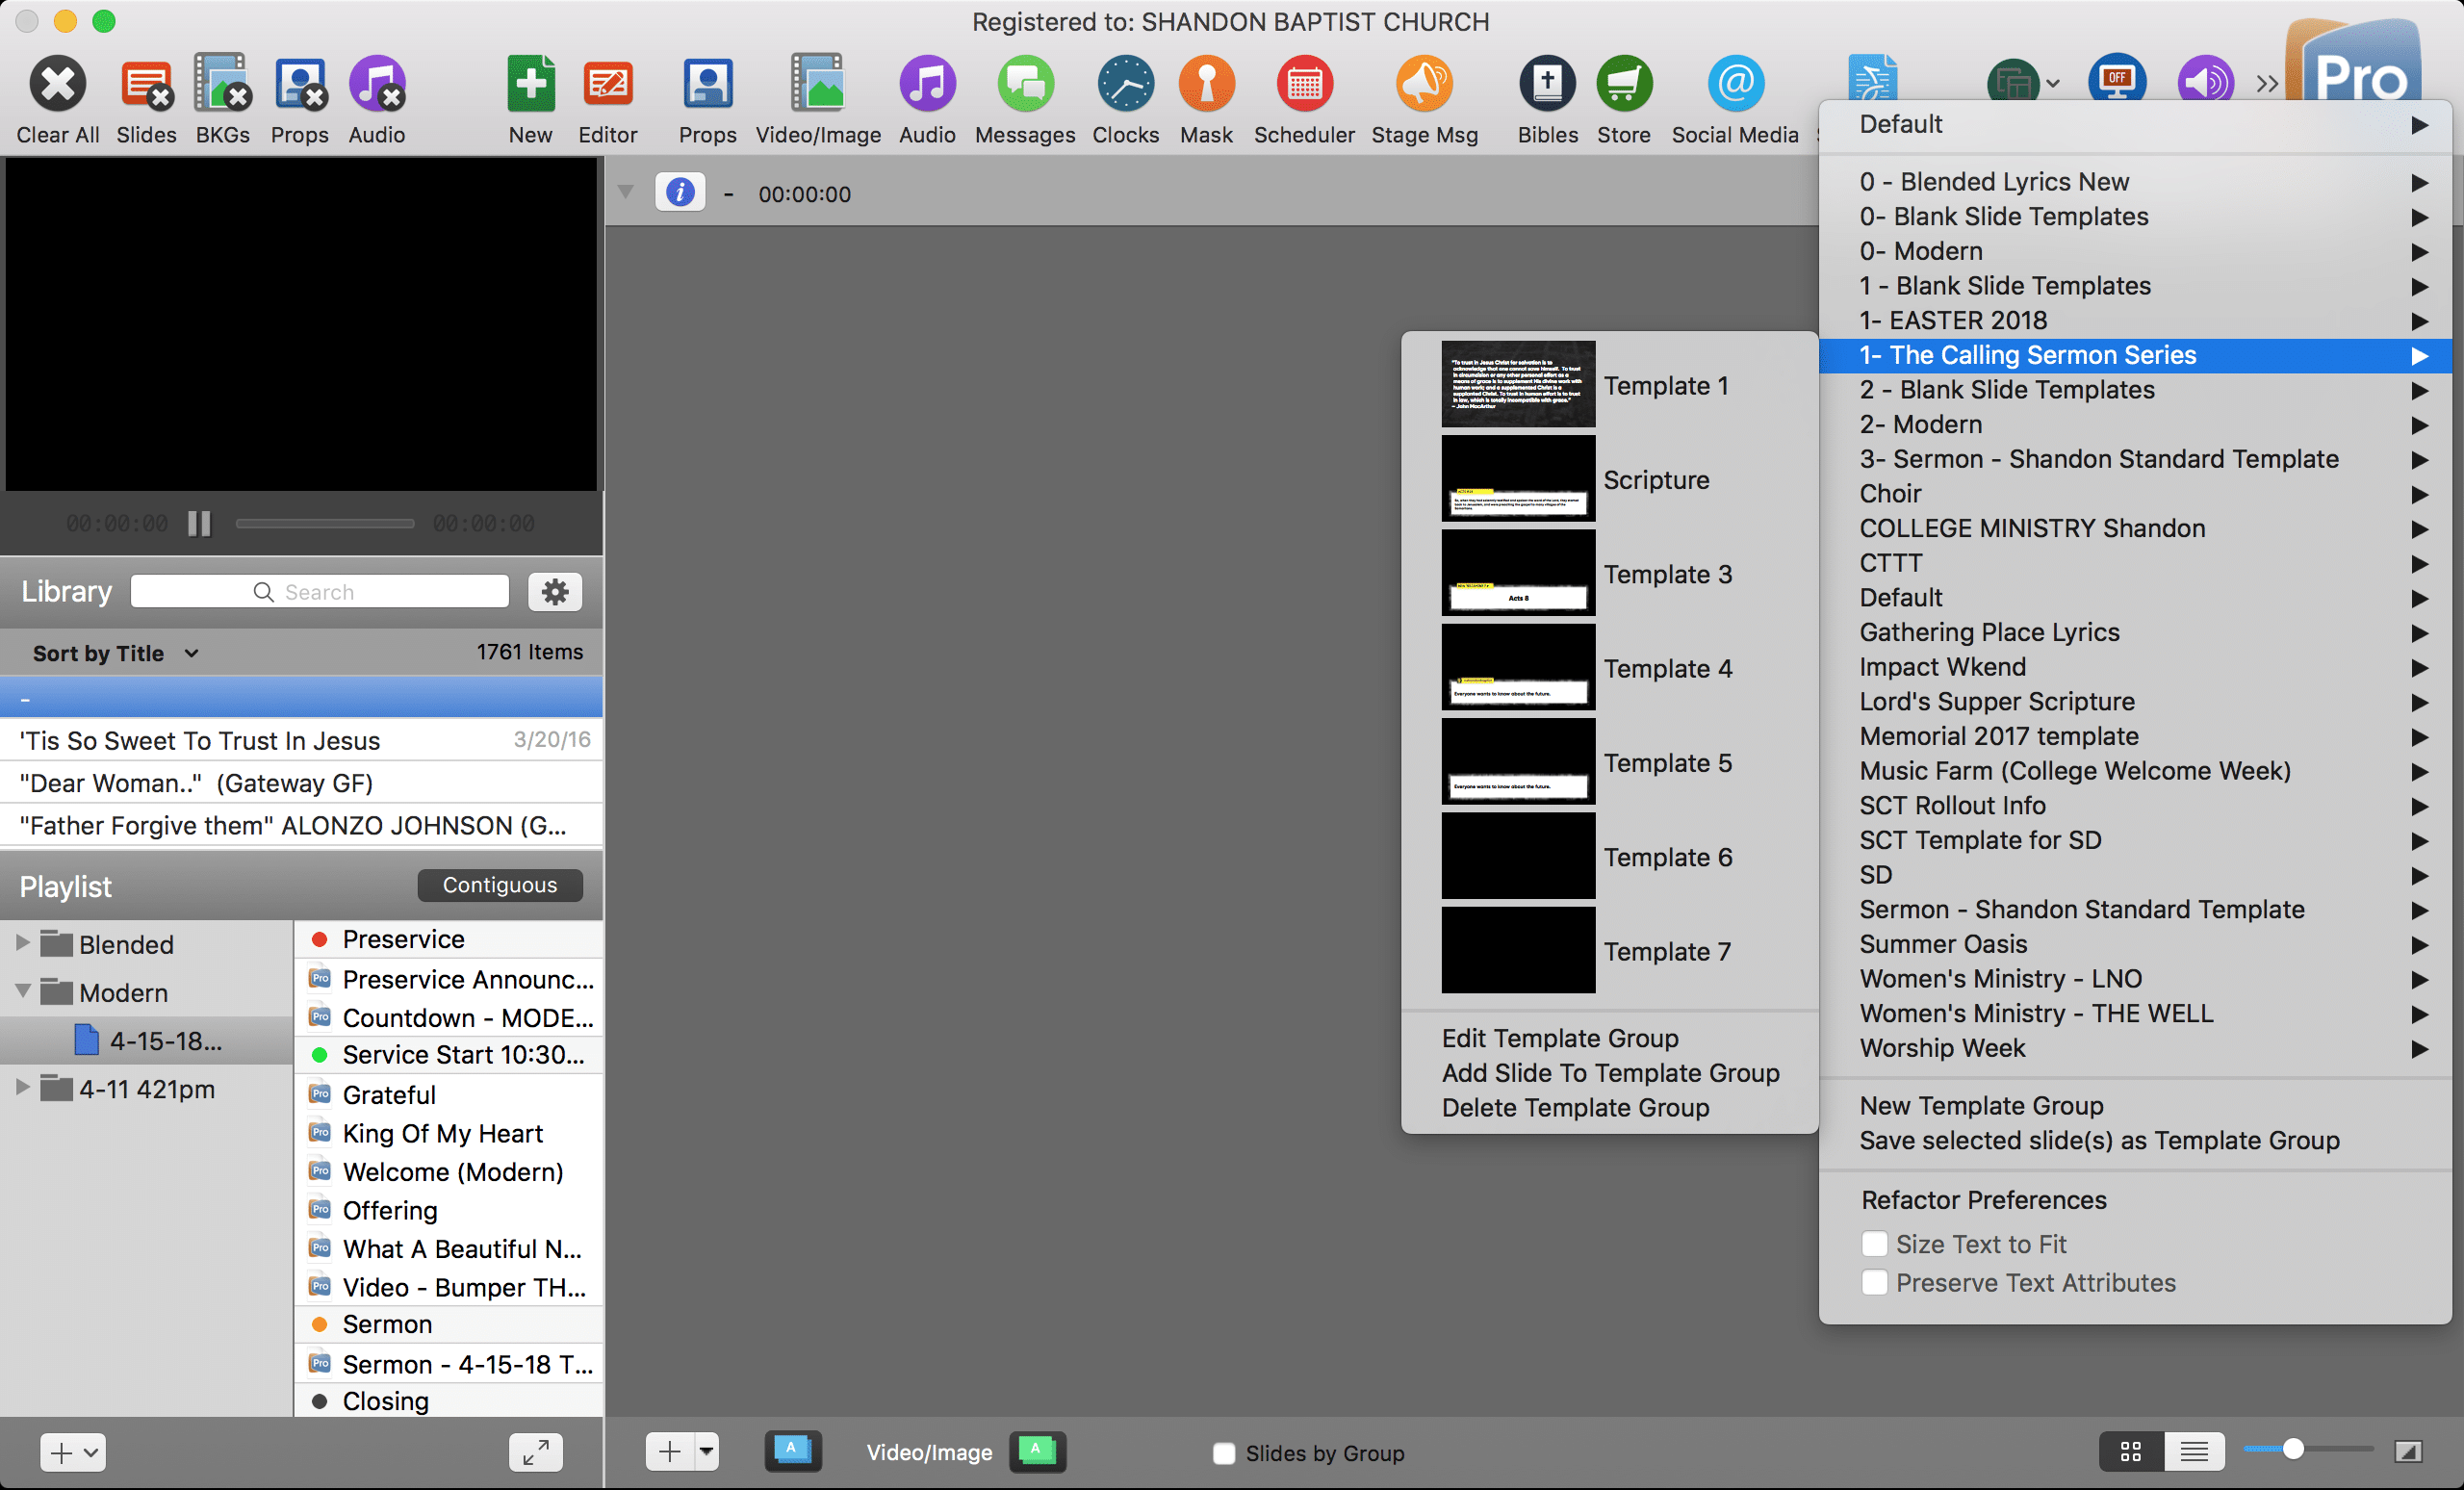Select 1- The Calling Sermon Series
2464x1490 pixels.
coord(2135,355)
